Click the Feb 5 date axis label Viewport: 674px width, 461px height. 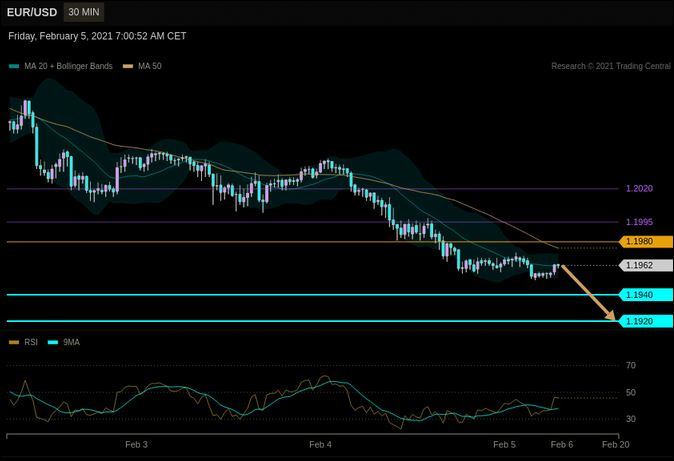(x=504, y=445)
